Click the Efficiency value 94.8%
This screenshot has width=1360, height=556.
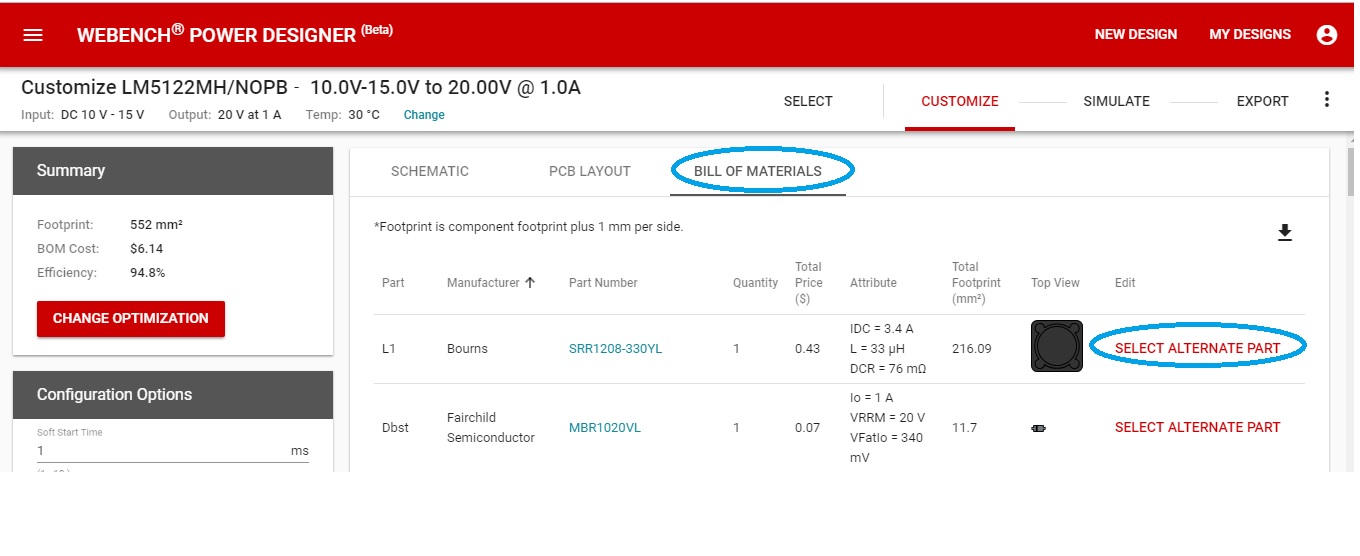pyautogui.click(x=148, y=273)
